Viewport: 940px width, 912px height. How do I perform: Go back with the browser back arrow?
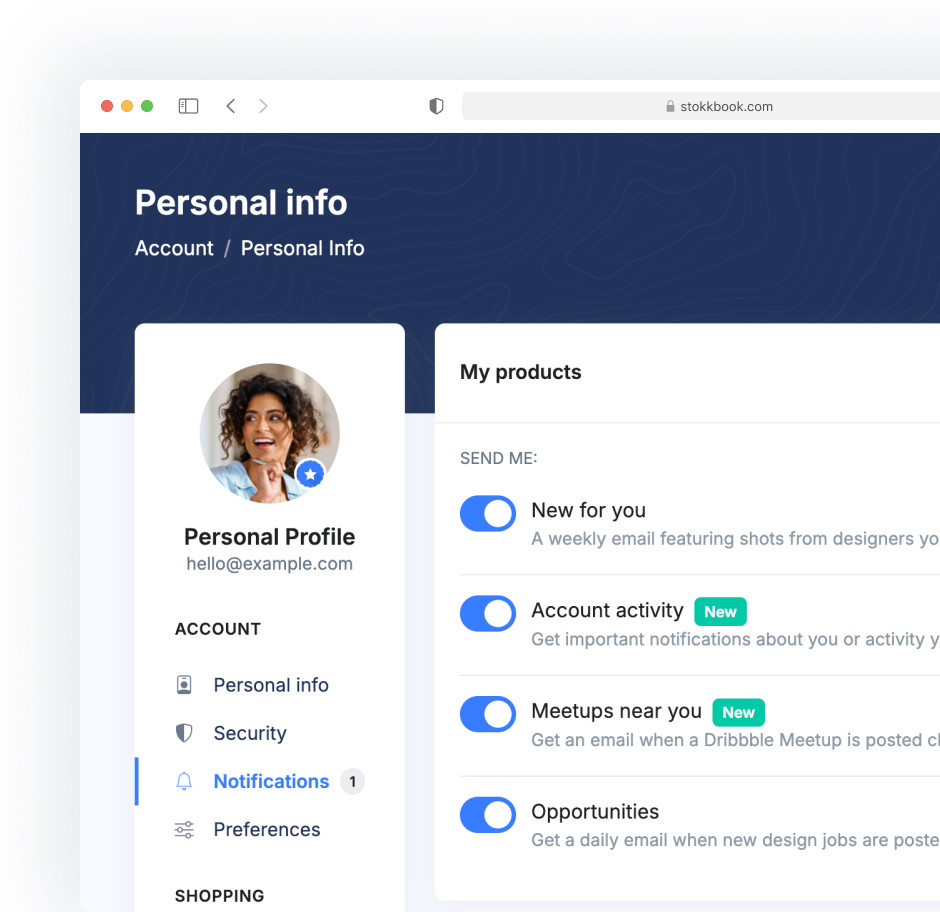click(x=231, y=106)
